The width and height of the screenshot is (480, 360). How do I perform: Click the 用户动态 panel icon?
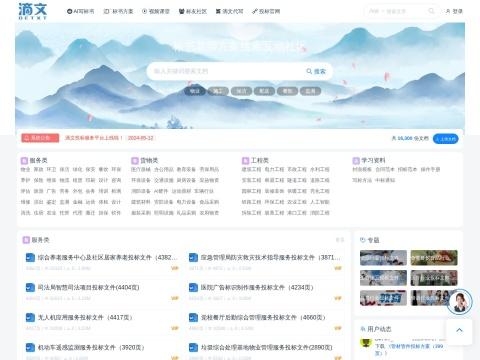[x=363, y=329]
